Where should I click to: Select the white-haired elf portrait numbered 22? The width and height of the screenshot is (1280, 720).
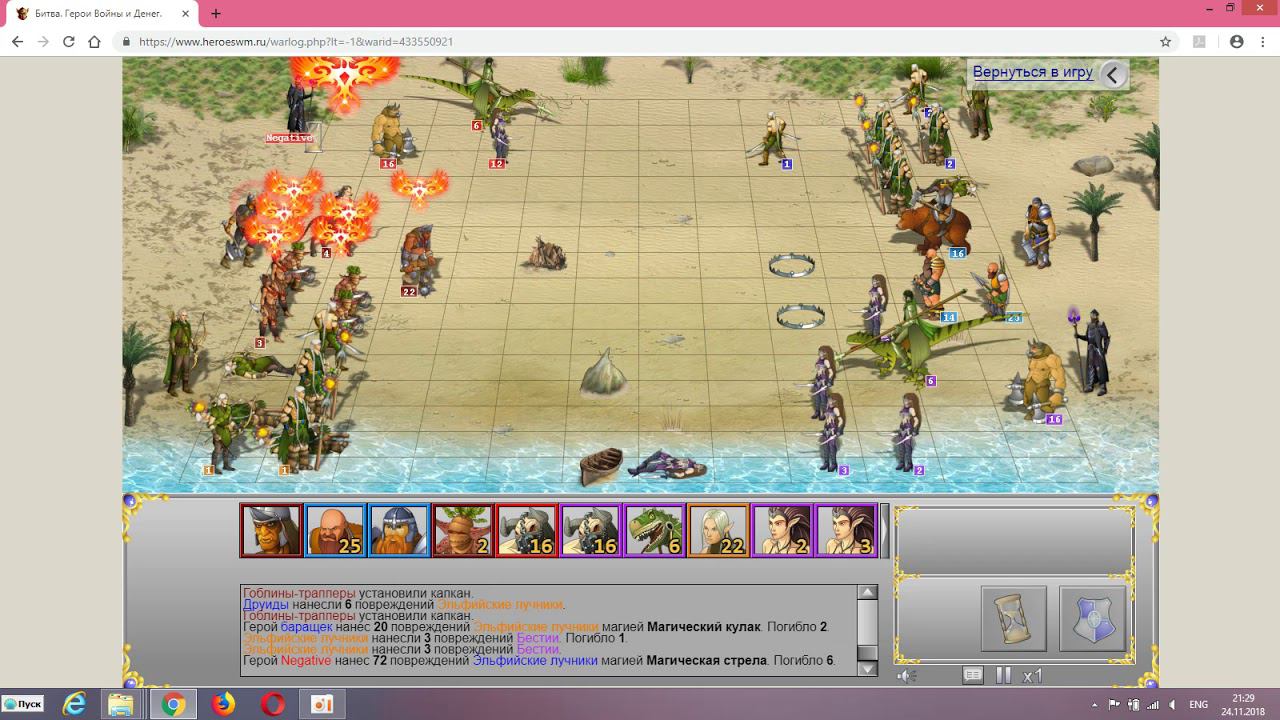click(x=719, y=530)
